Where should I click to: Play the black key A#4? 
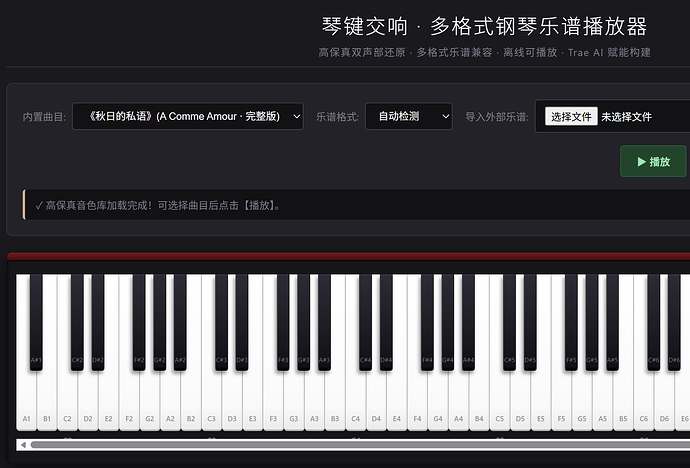(468, 322)
